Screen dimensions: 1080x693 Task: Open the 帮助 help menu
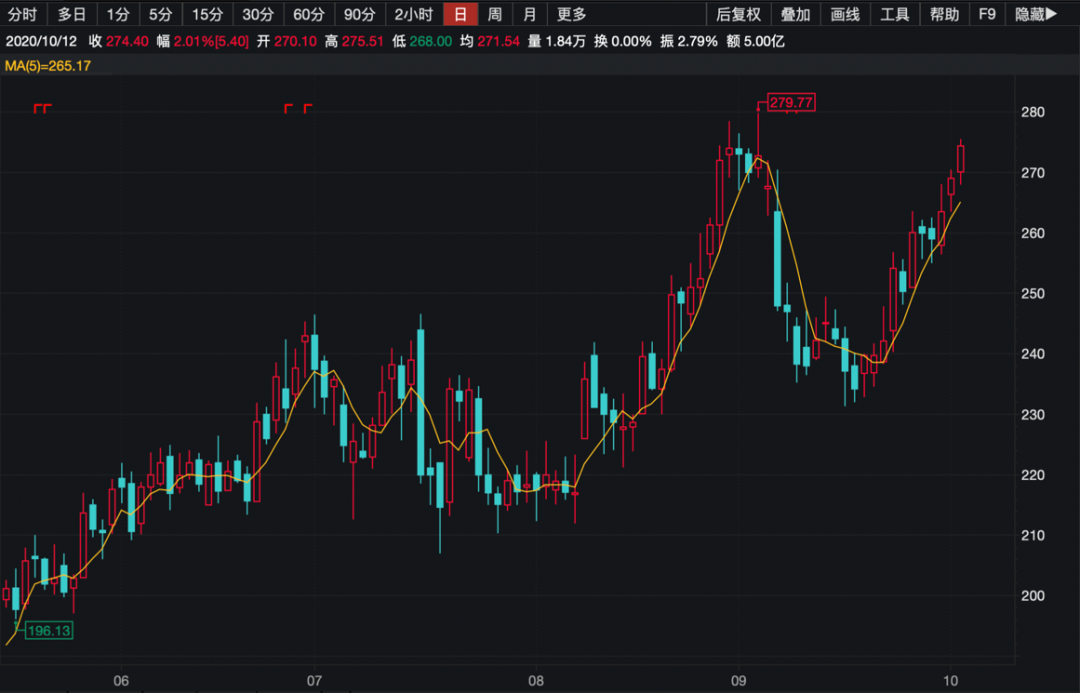tap(944, 14)
